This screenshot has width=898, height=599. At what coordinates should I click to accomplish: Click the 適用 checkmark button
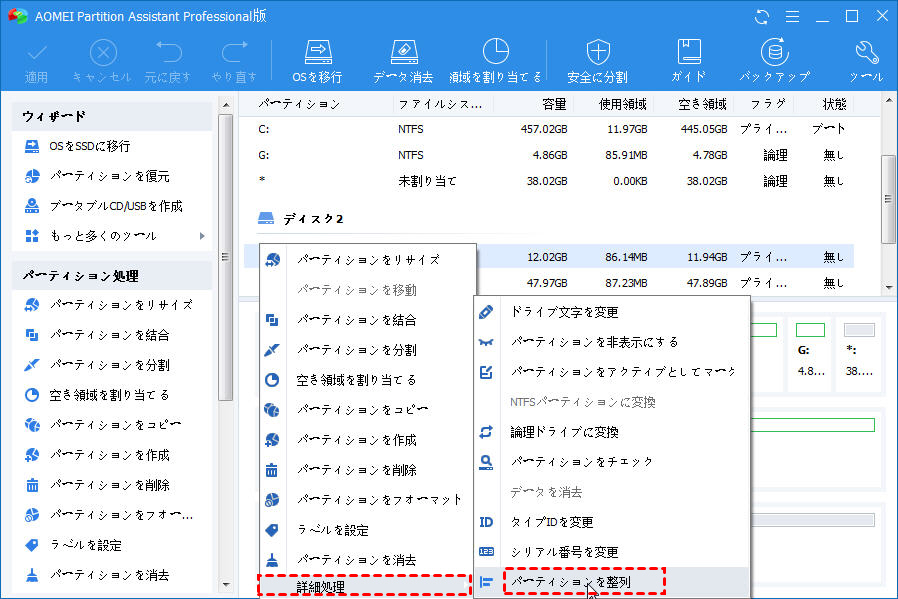click(x=36, y=61)
